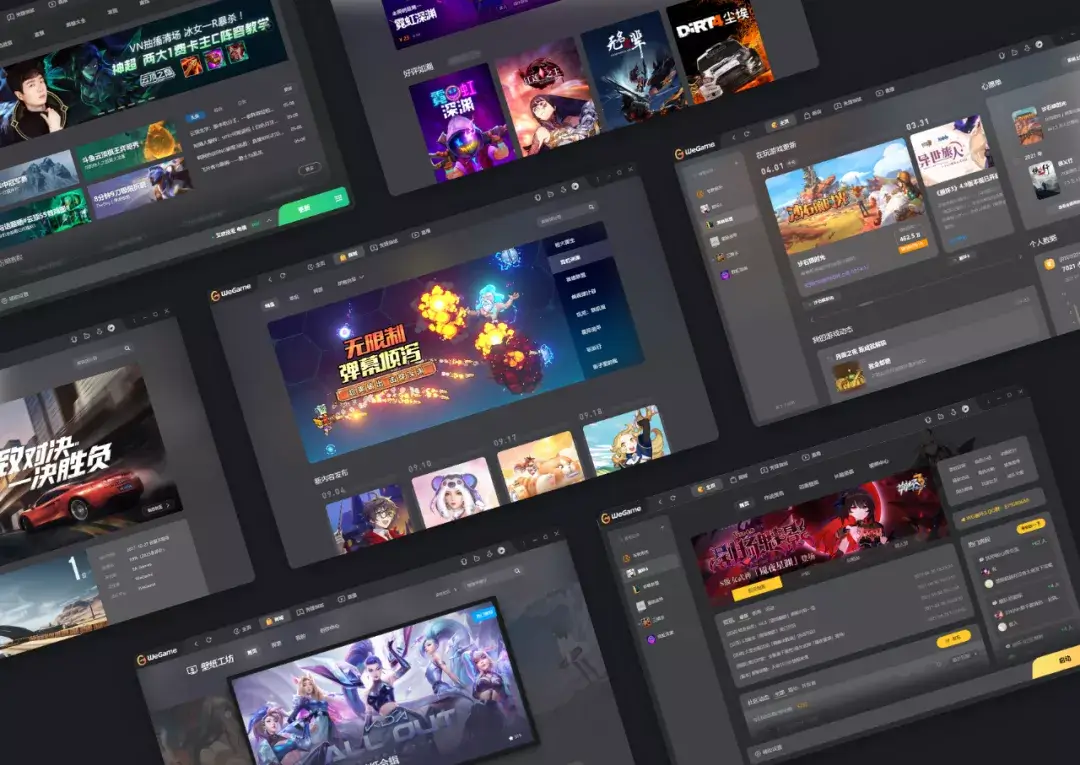Open the highlighted shop tab in center window
The width and height of the screenshot is (1080, 765).
[x=349, y=255]
